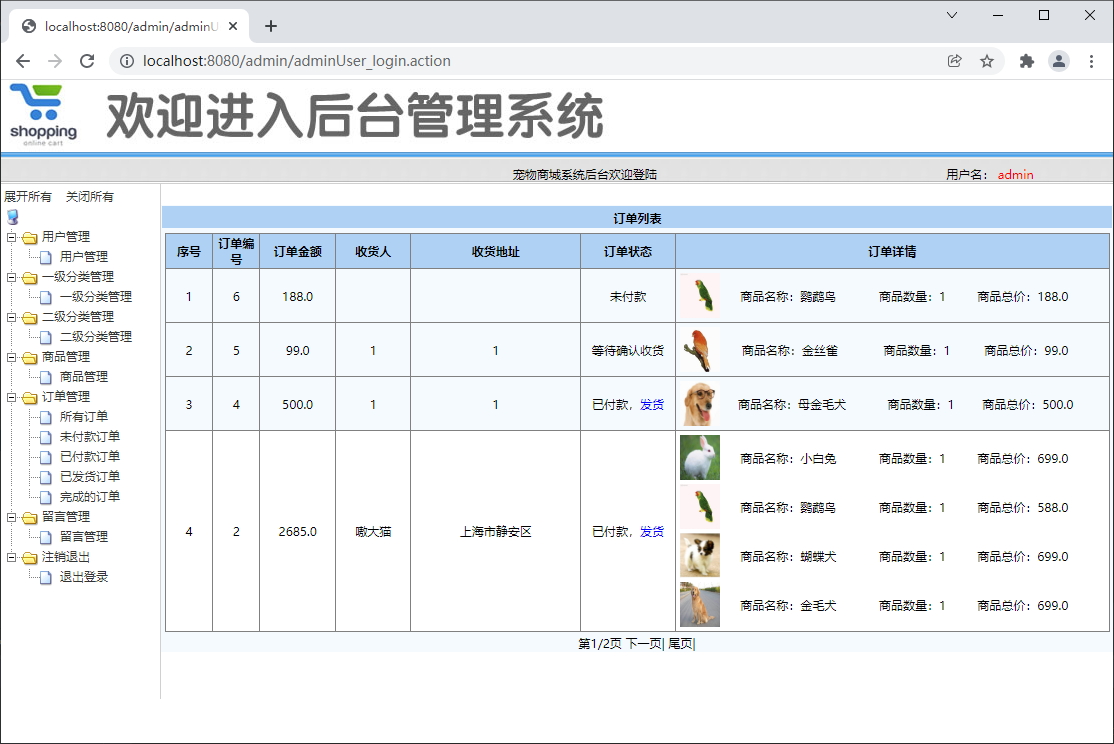Click the tree root computer icon
Viewport: 1114px width, 744px height.
pos(12,217)
